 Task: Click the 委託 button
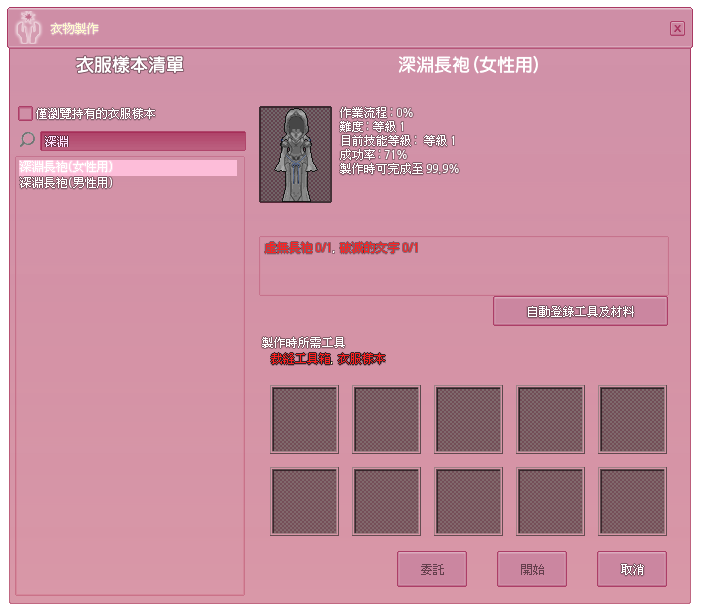pyautogui.click(x=432, y=569)
